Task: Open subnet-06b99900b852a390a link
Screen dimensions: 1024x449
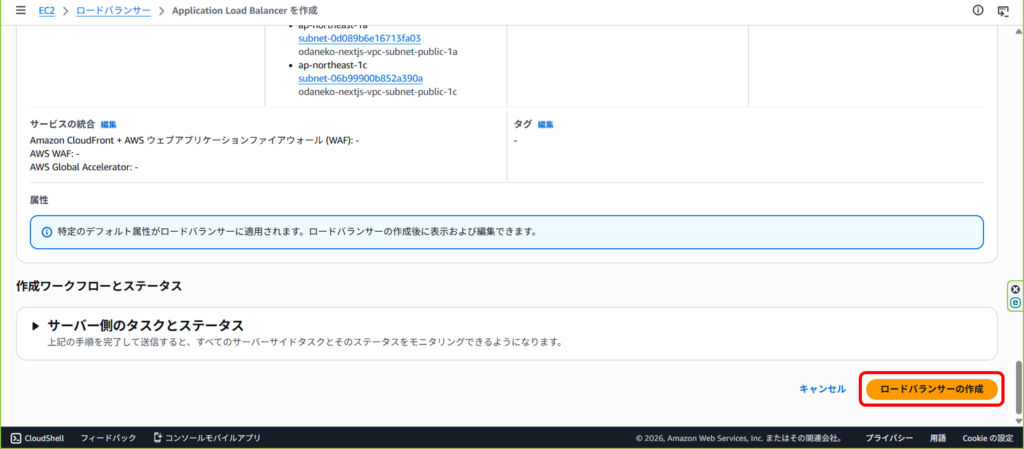Action: tap(360, 78)
